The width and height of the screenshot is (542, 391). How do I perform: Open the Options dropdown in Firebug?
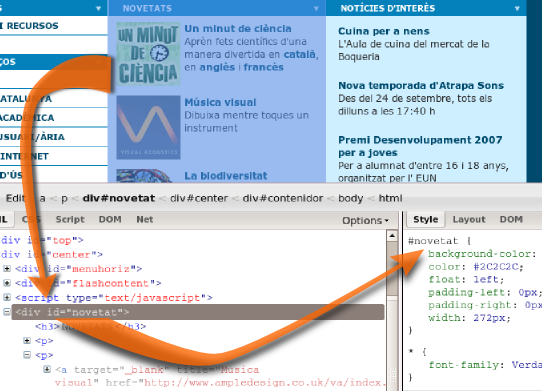[365, 220]
